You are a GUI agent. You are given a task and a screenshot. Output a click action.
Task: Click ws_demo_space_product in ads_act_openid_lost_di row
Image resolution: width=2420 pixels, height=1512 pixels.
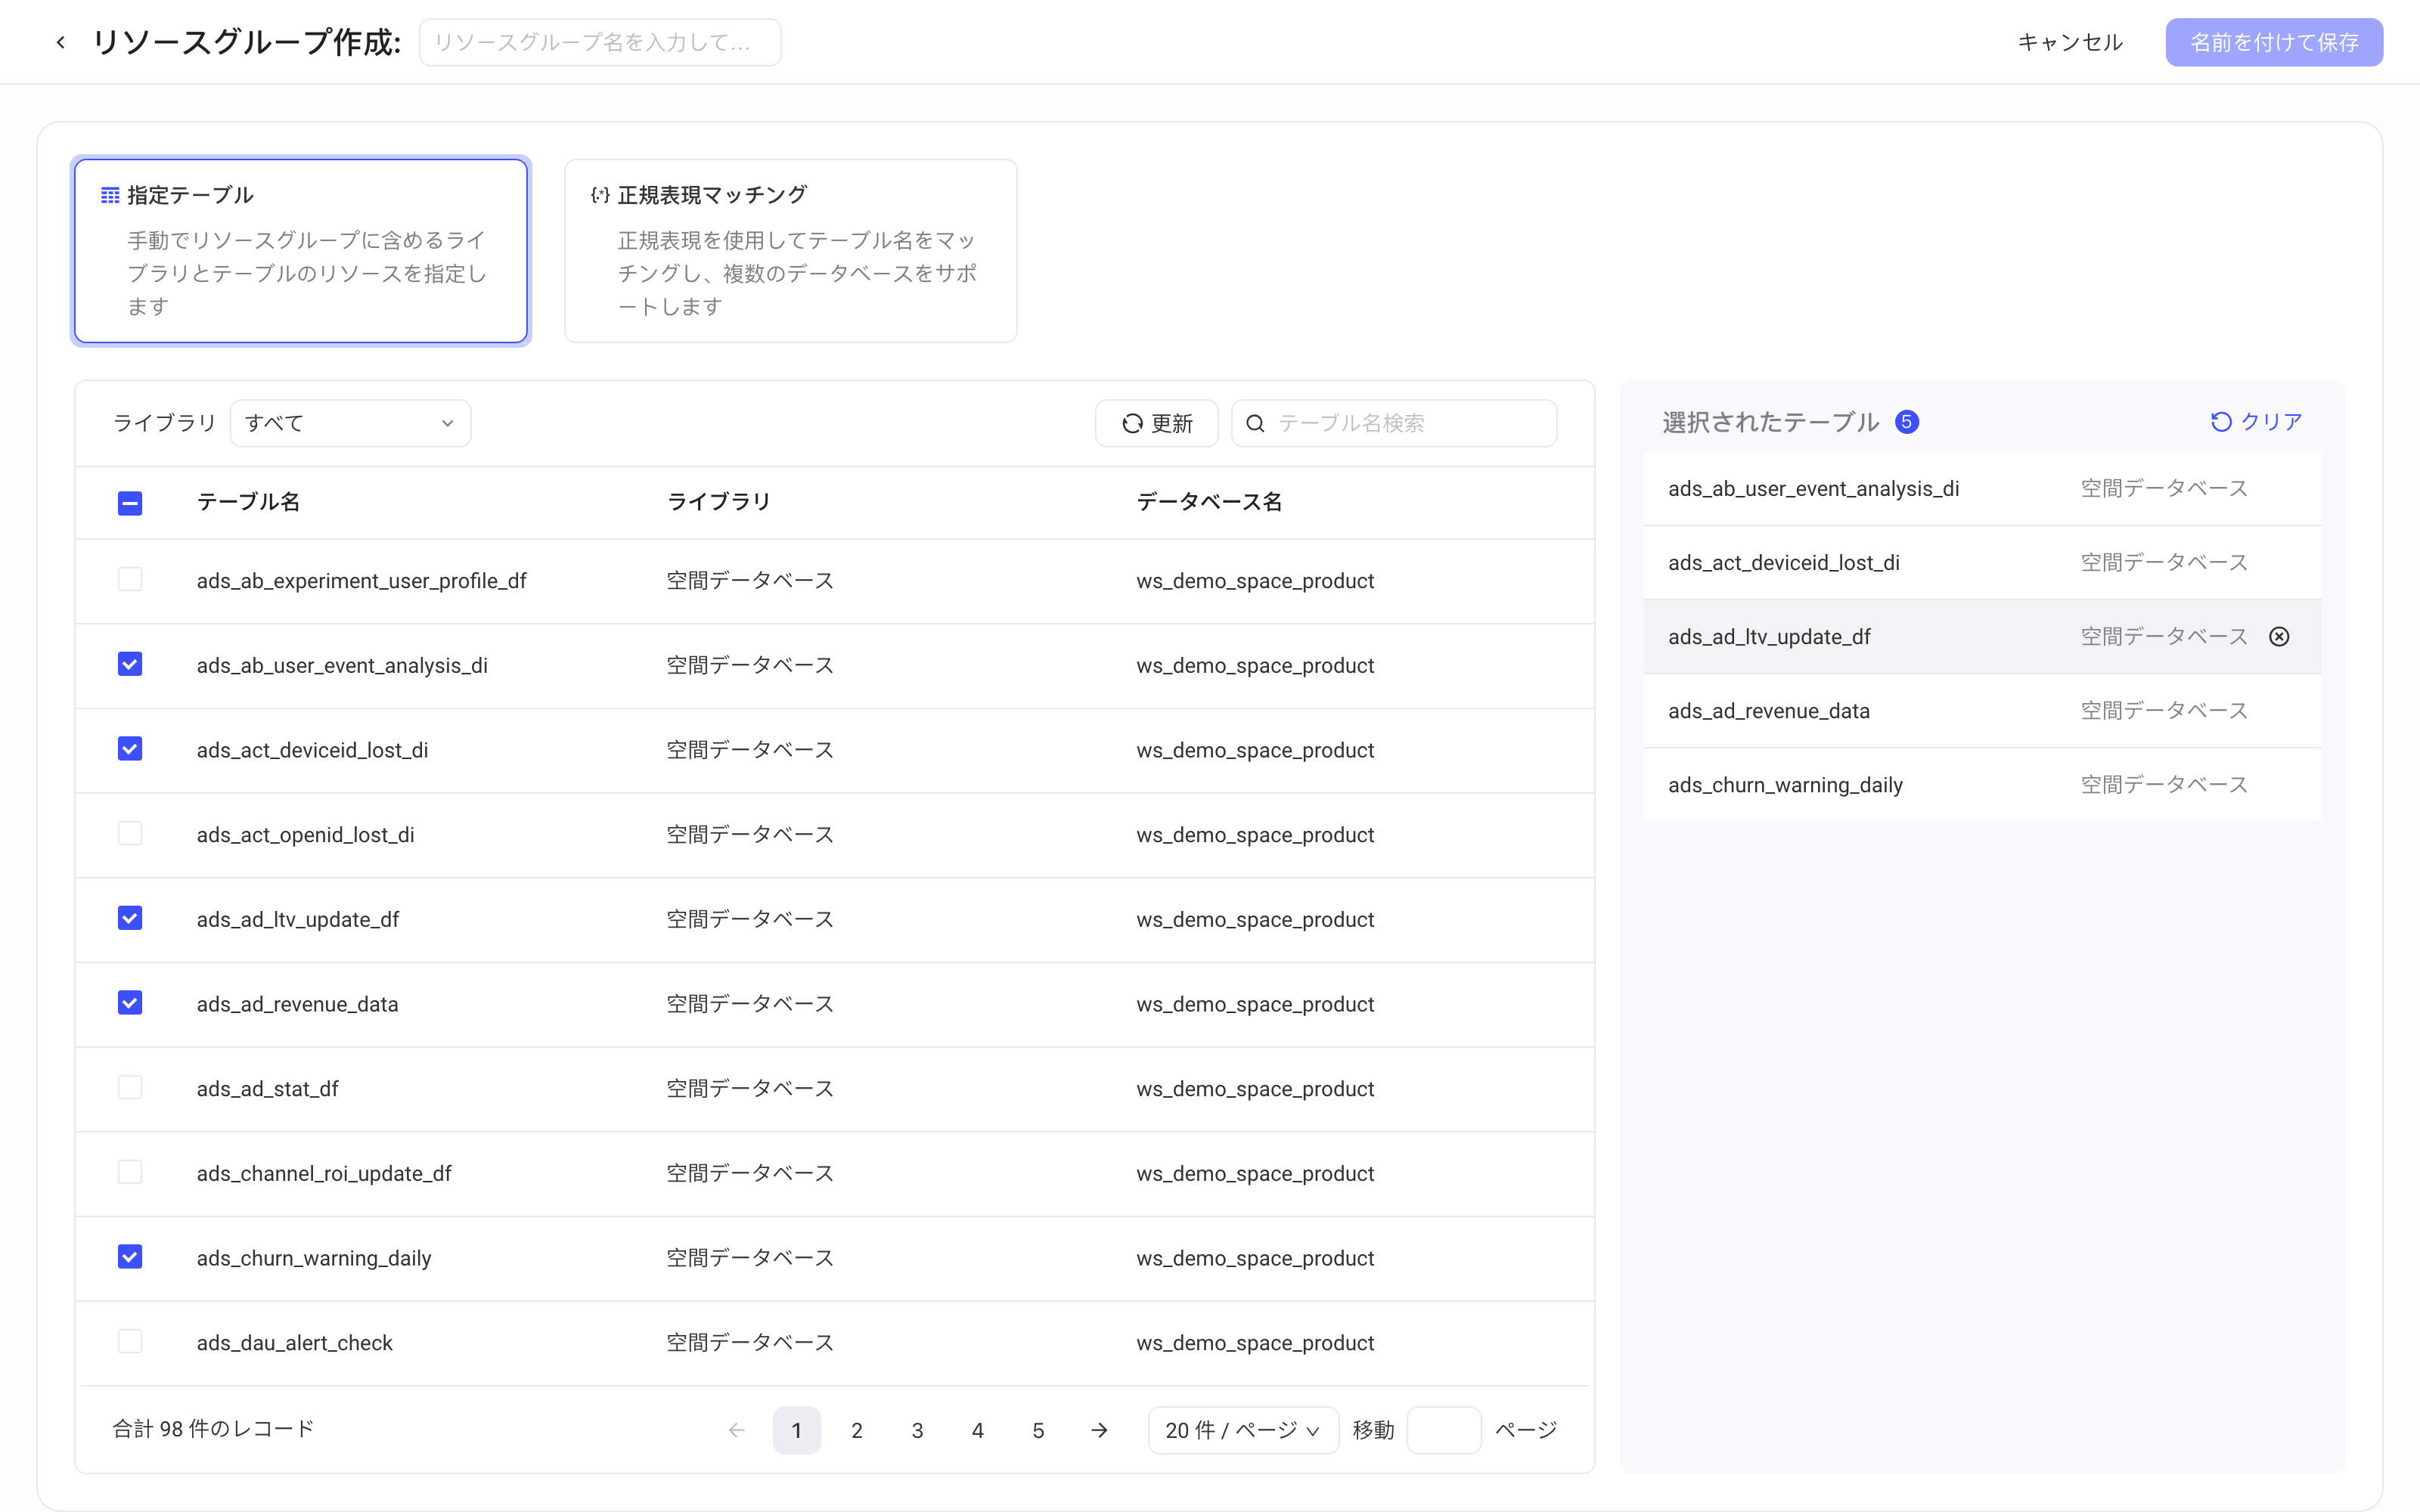pos(1255,835)
